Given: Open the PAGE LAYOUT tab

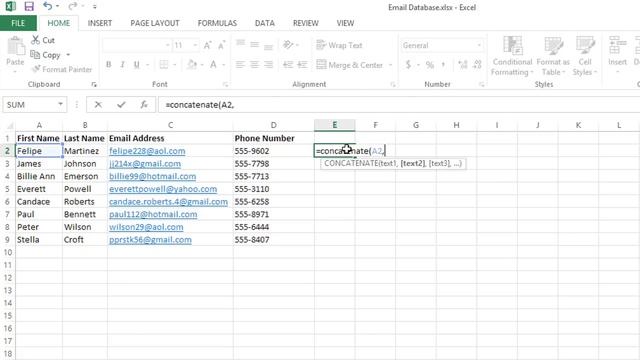Looking at the screenshot, I should point(155,23).
